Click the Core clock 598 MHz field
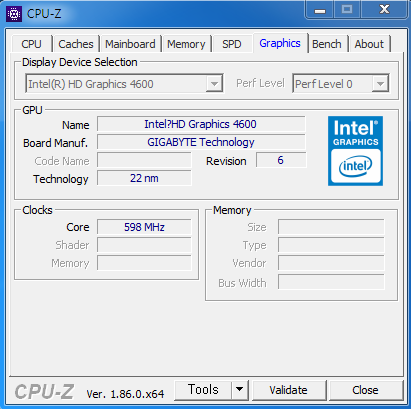Screen dimensions: 411x409 click(x=144, y=227)
